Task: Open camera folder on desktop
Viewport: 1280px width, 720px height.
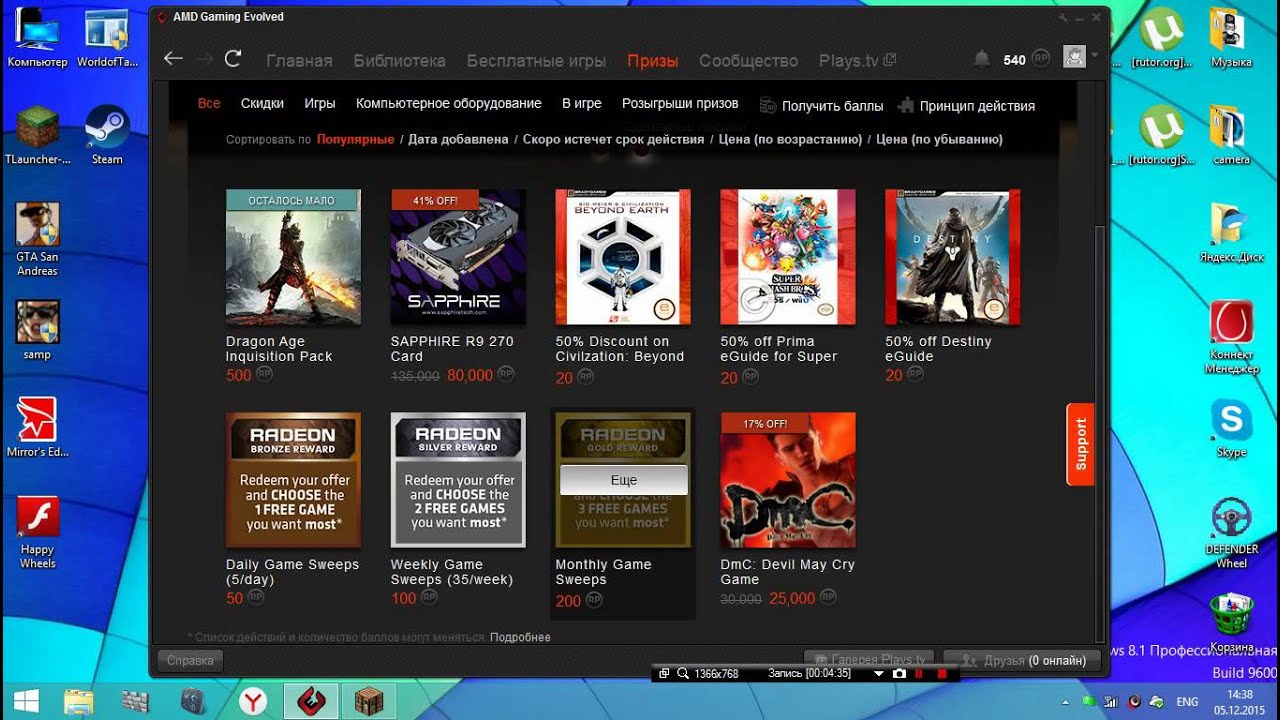Action: point(1231,135)
